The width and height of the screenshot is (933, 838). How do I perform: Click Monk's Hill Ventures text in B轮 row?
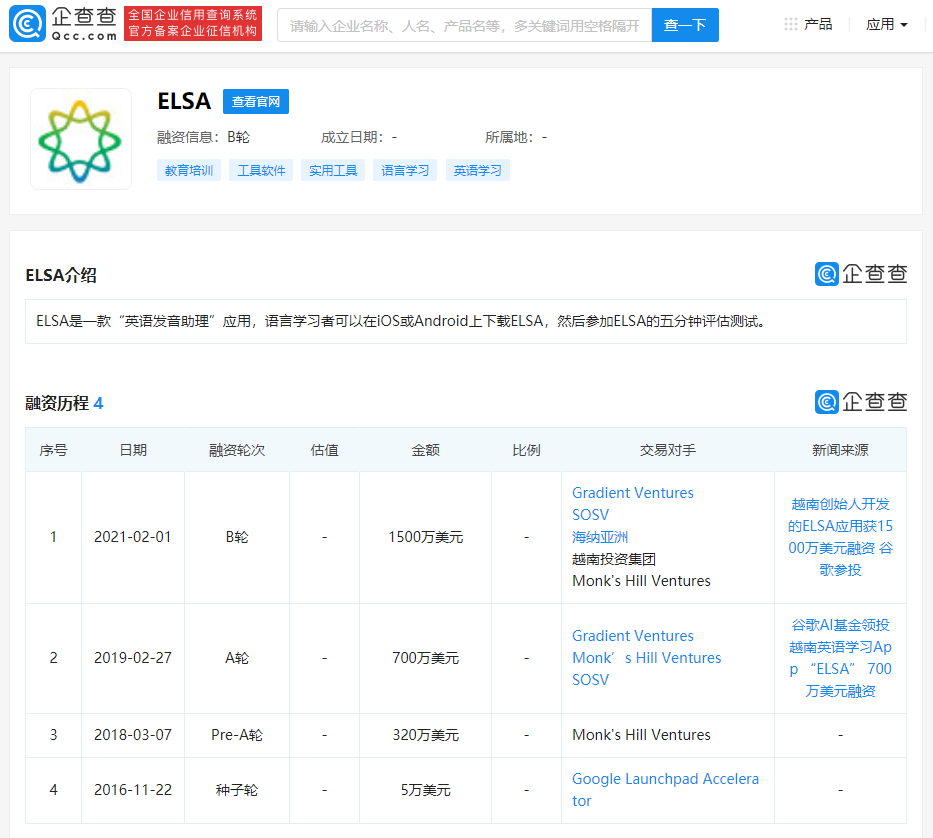[x=641, y=581]
